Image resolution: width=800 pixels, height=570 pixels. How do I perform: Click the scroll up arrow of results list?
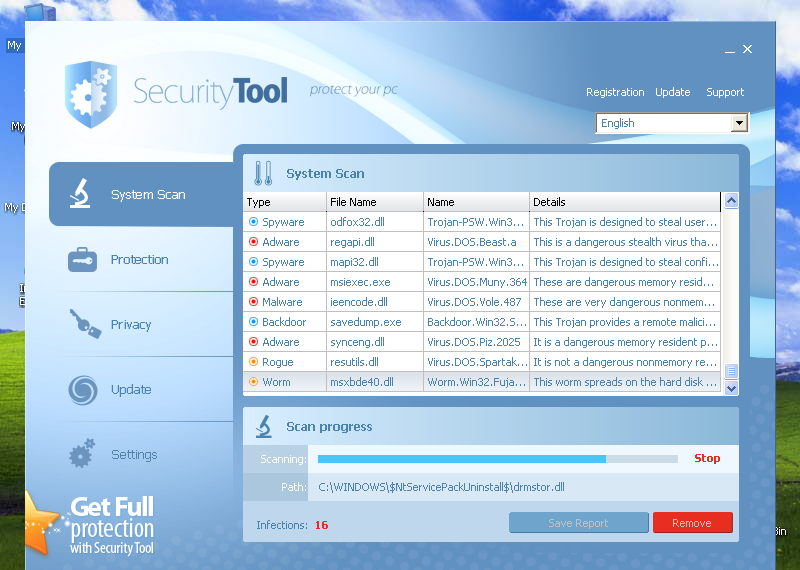coord(731,201)
